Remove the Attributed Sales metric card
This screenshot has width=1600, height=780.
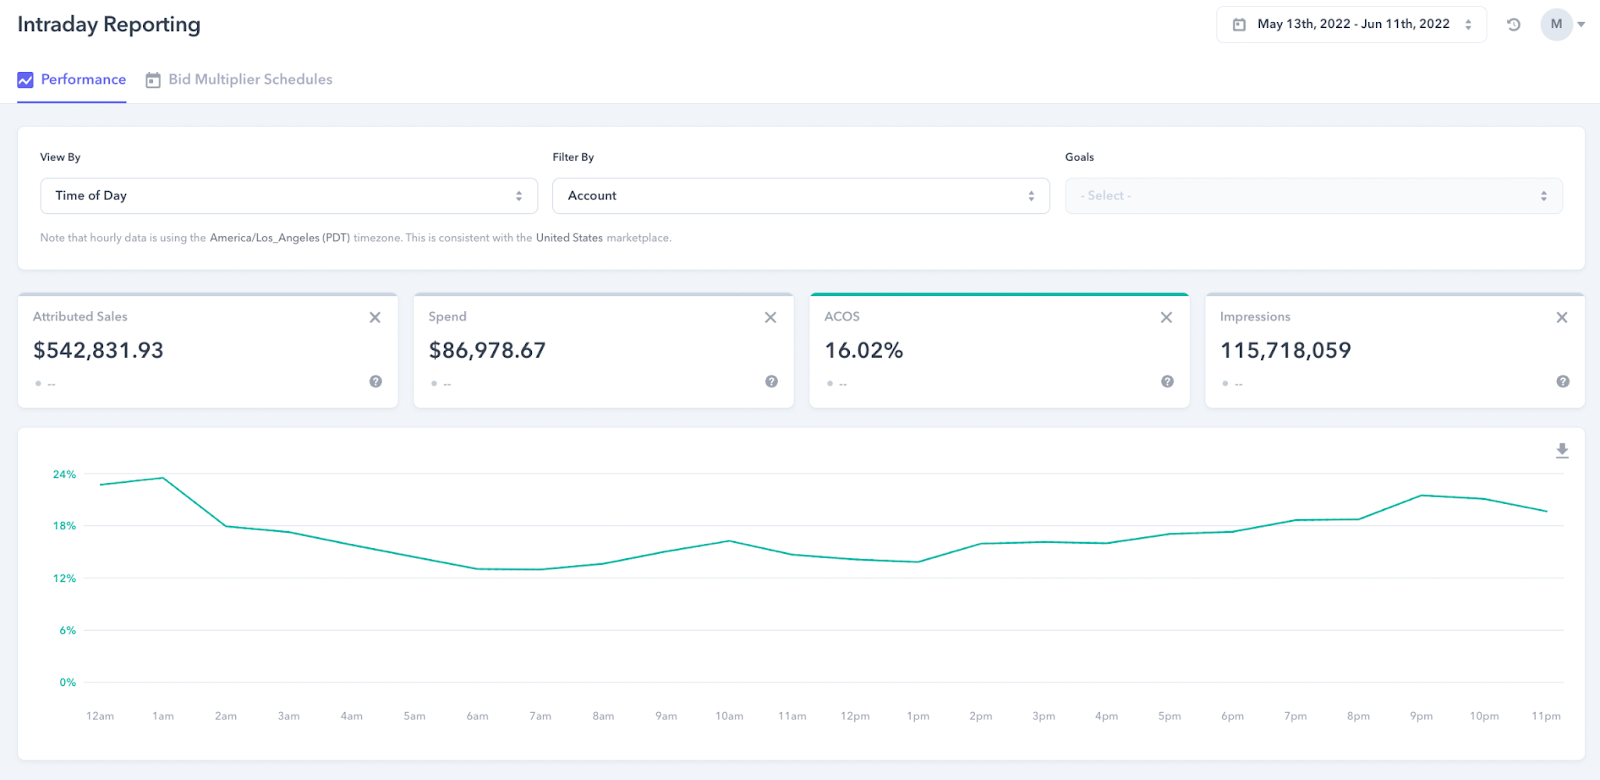[375, 317]
